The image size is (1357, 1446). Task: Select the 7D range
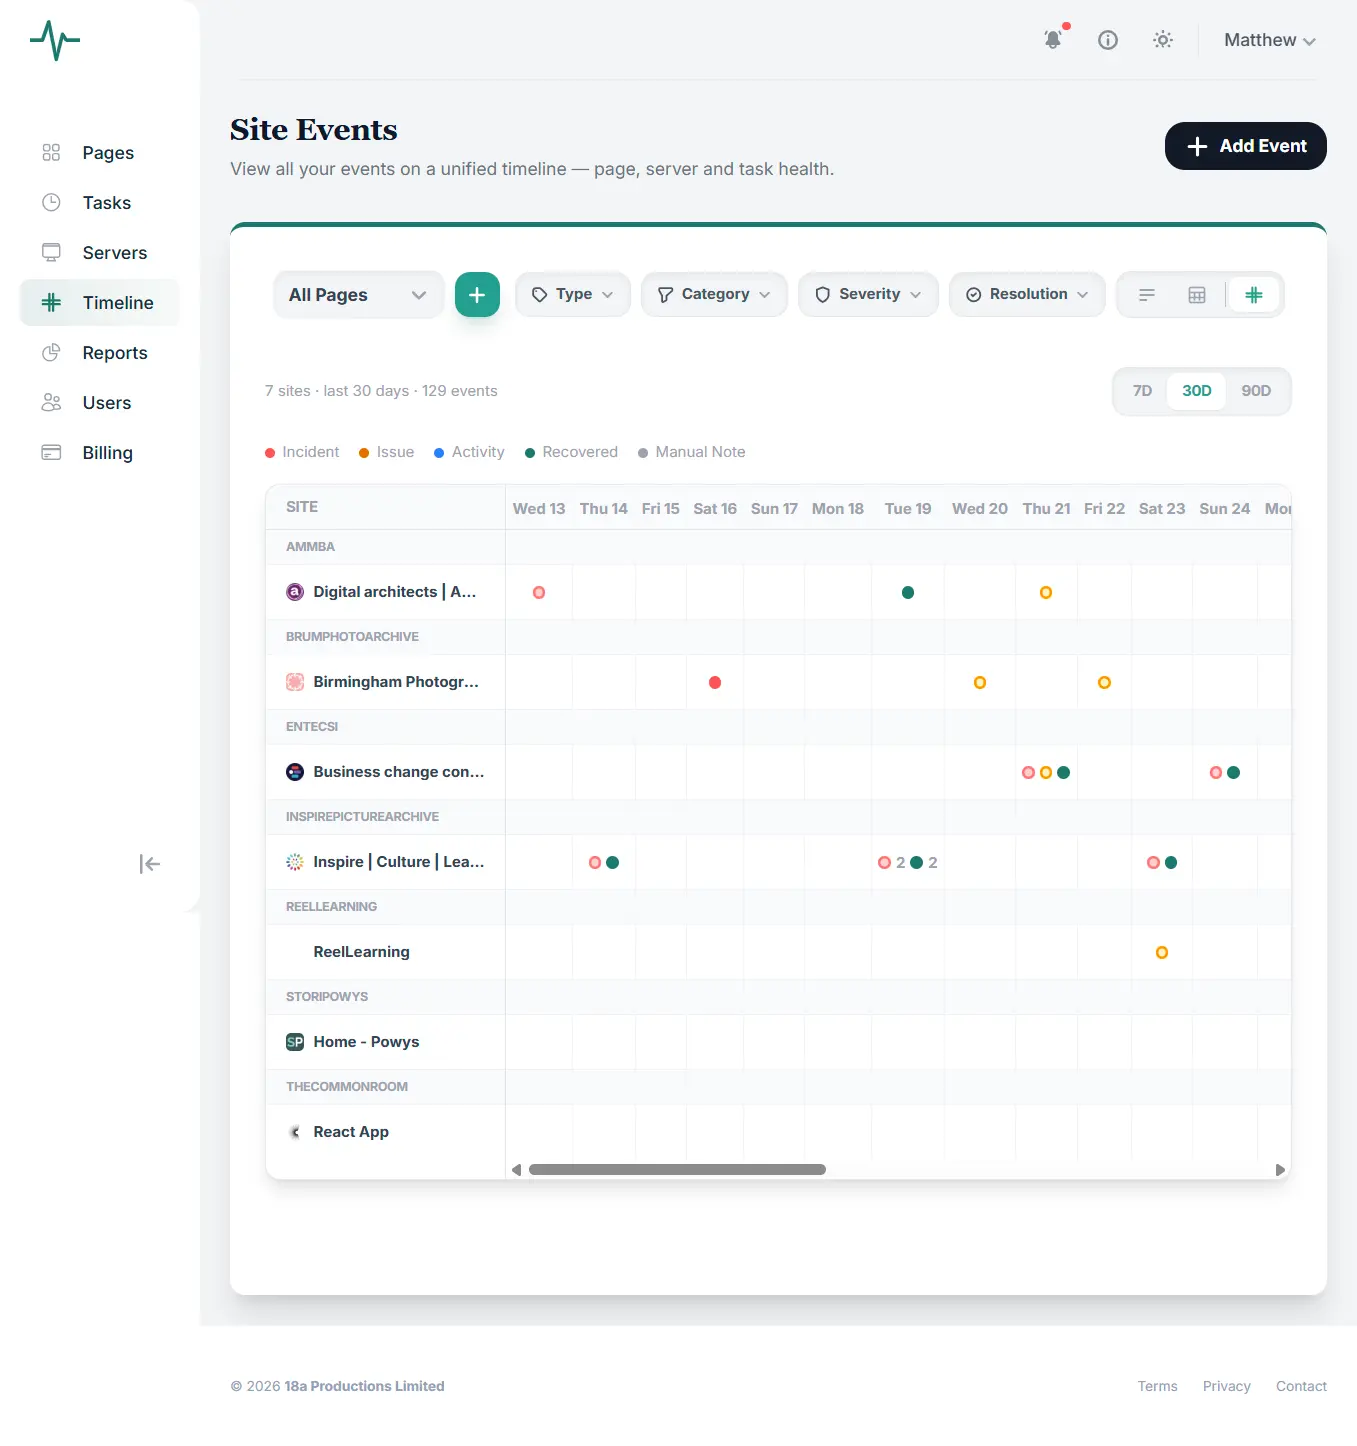click(x=1142, y=391)
